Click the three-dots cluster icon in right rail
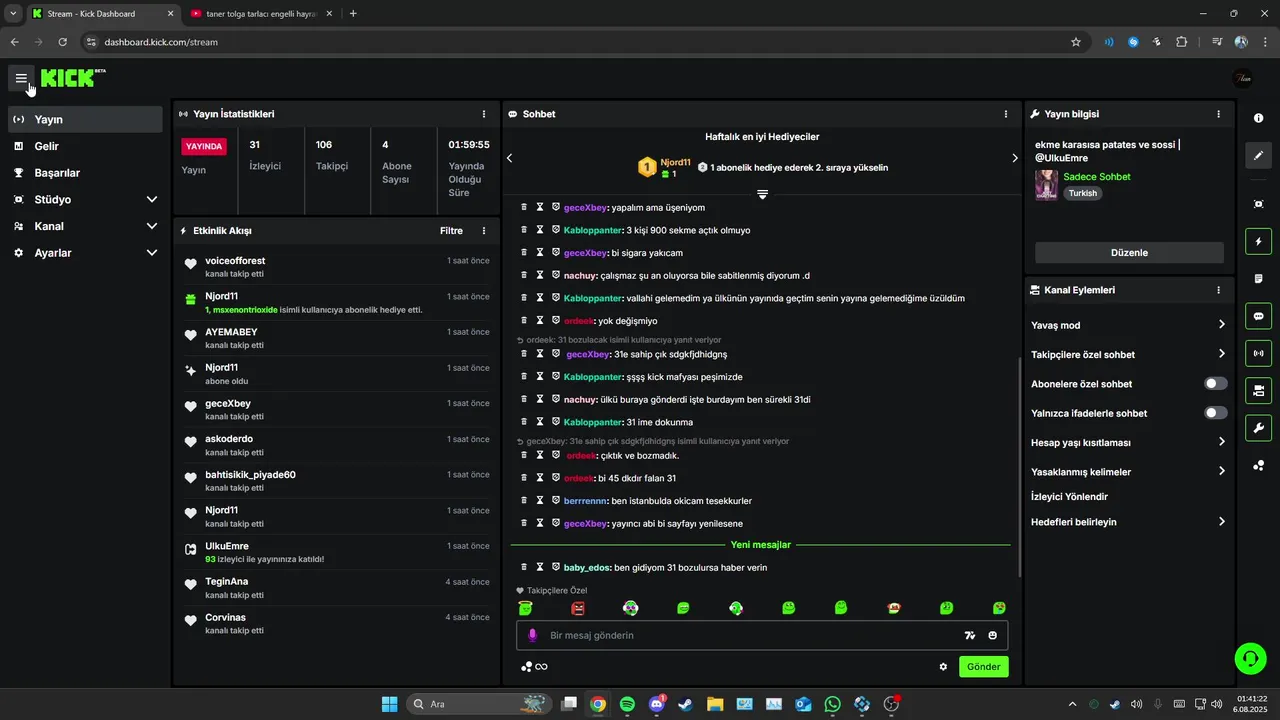This screenshot has width=1280, height=720. tap(1258, 465)
